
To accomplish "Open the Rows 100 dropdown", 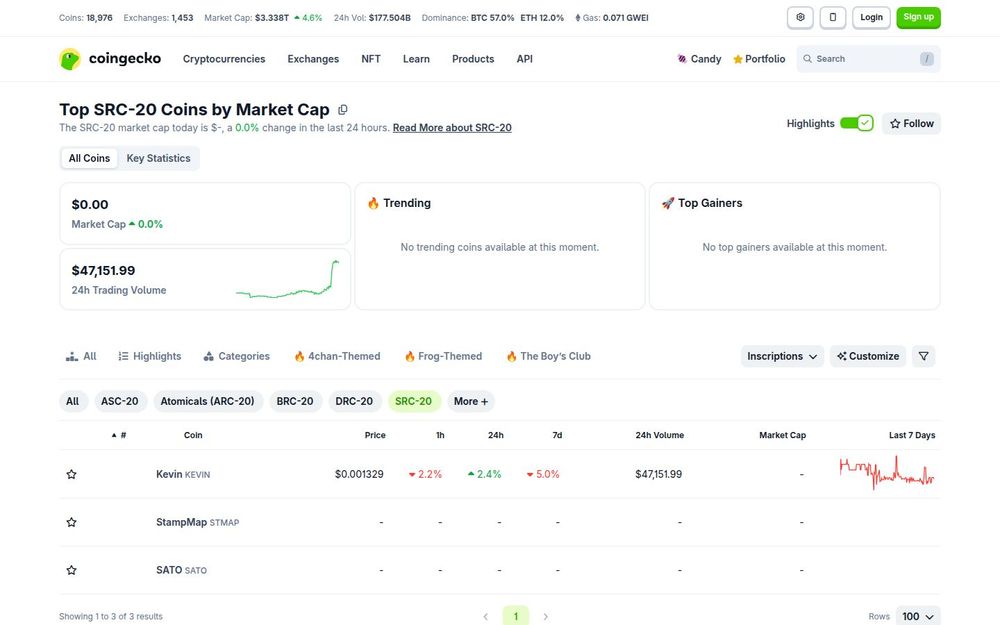I will tap(918, 616).
